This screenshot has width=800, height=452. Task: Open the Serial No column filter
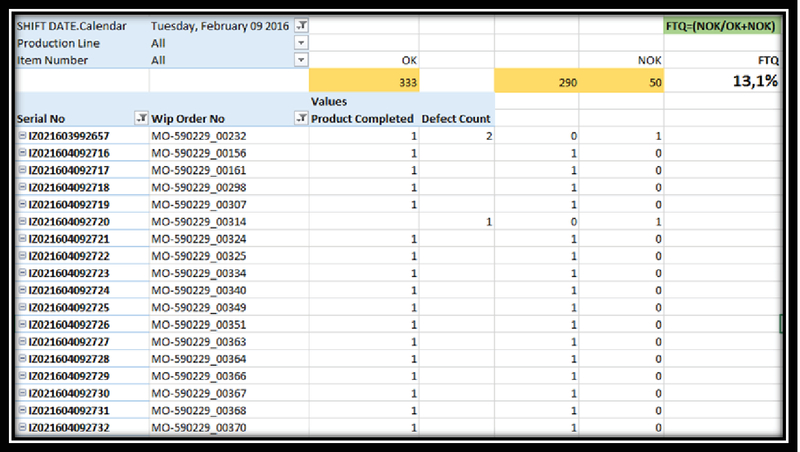click(x=140, y=119)
